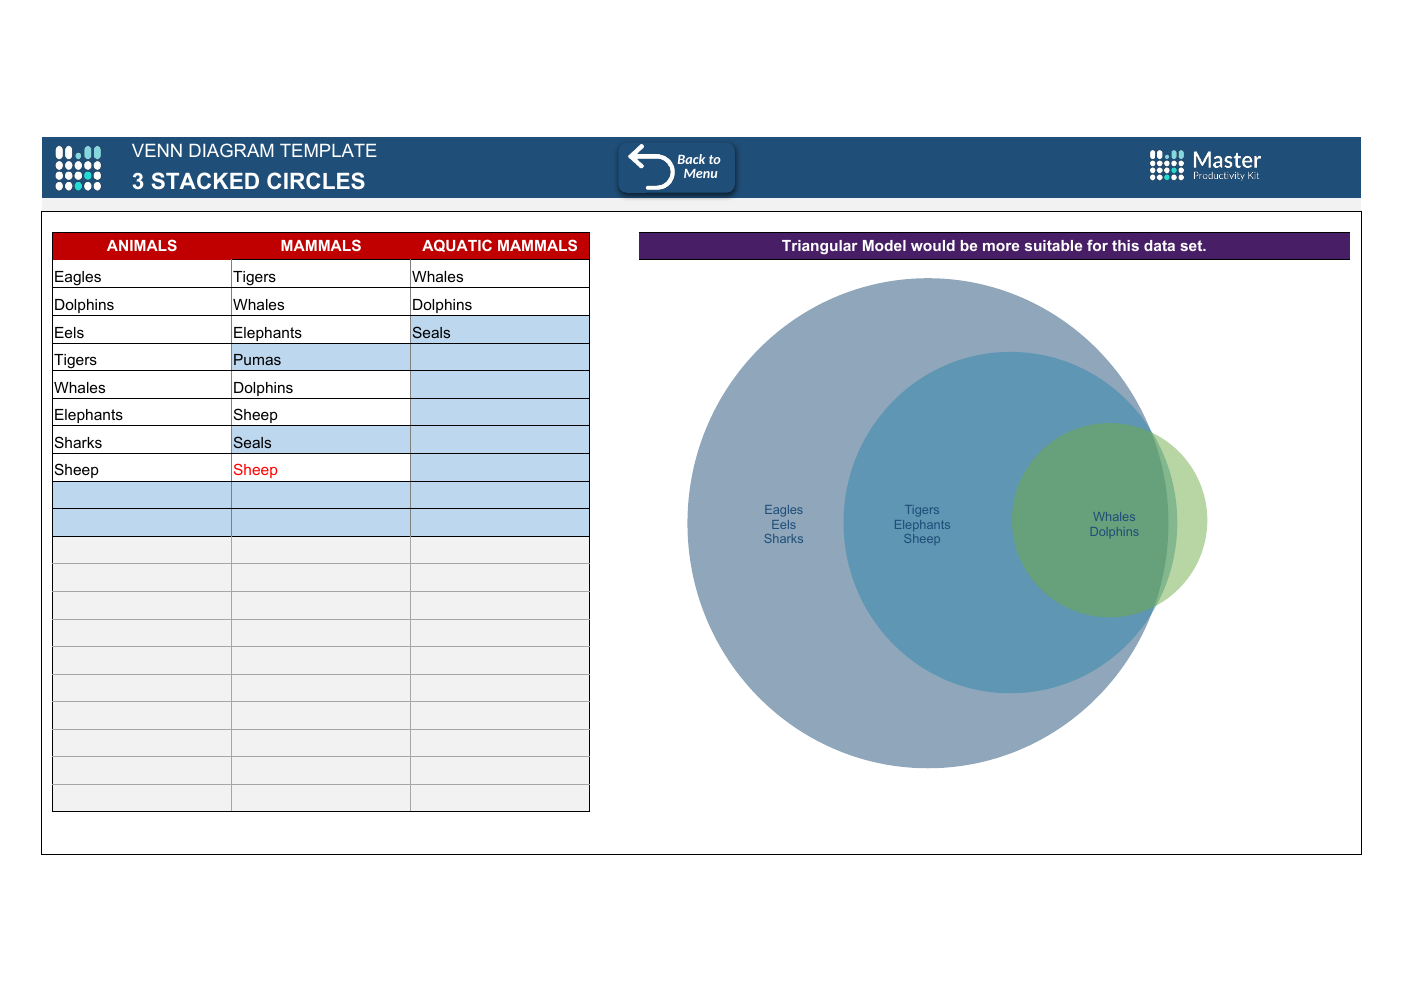Click the purple Triangular Model message banner
Image resolution: width=1404 pixels, height=993 pixels.
994,246
